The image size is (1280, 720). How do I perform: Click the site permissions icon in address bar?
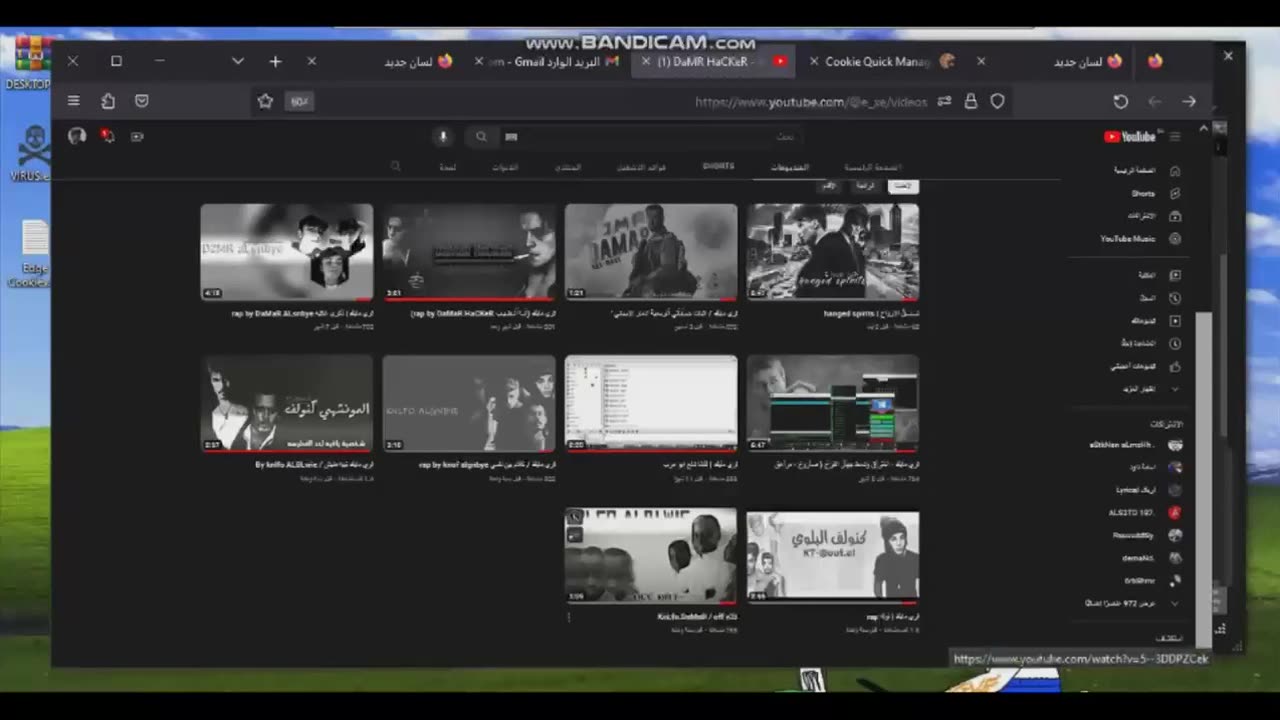(x=944, y=101)
